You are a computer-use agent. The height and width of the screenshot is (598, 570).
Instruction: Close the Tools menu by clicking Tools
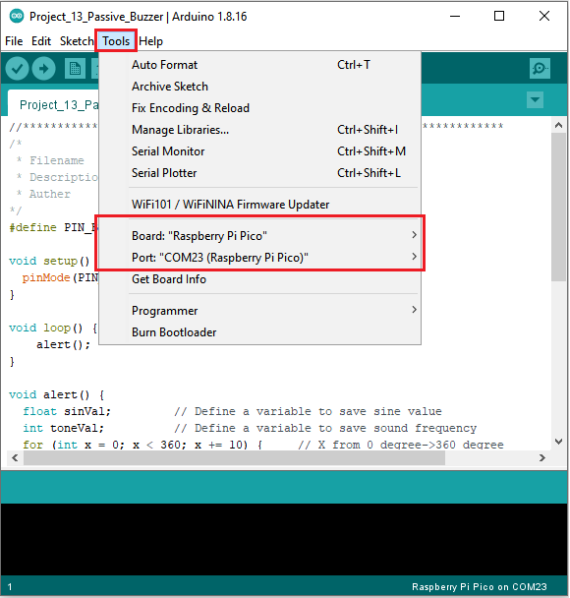pos(116,41)
